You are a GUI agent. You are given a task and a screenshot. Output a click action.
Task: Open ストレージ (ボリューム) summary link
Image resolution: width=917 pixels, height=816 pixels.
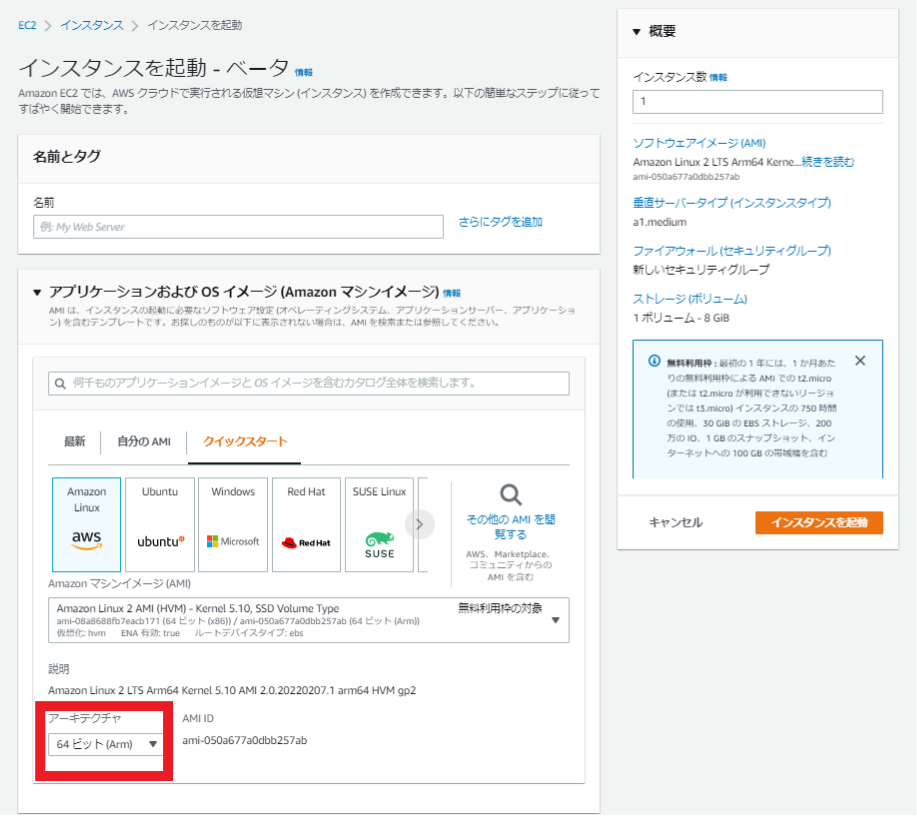coord(690,298)
